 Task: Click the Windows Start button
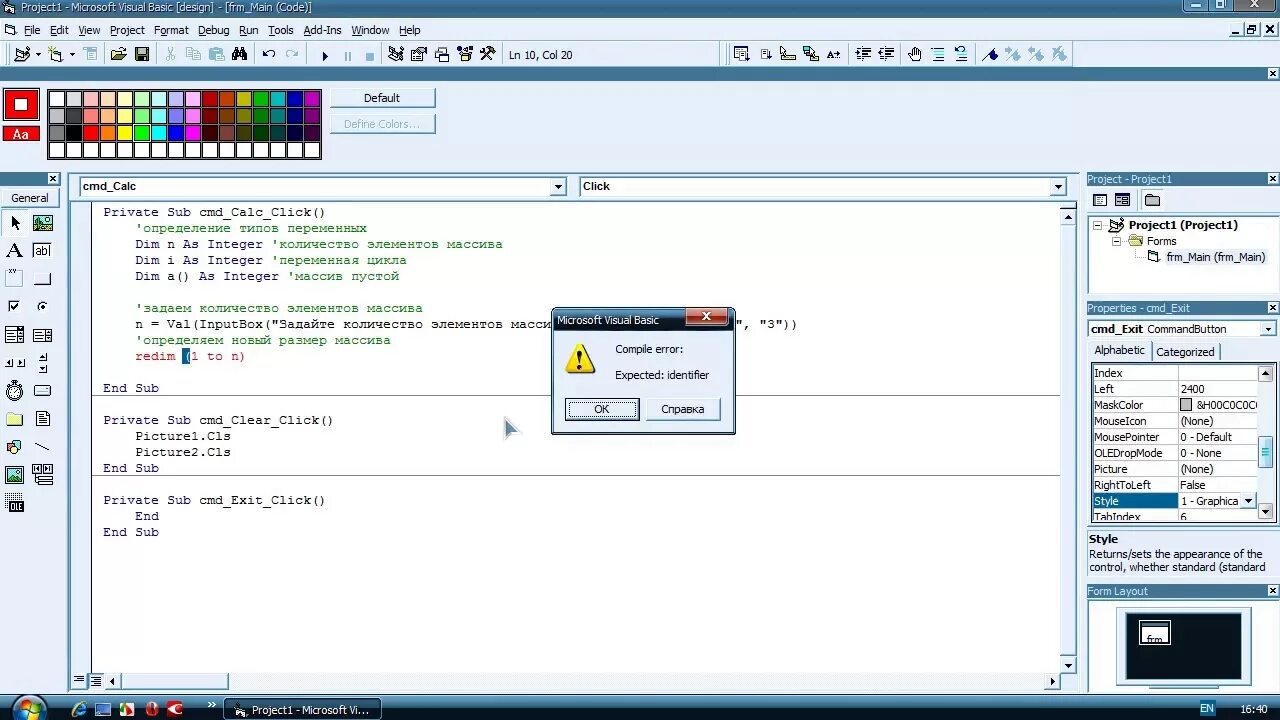pyautogui.click(x=28, y=708)
